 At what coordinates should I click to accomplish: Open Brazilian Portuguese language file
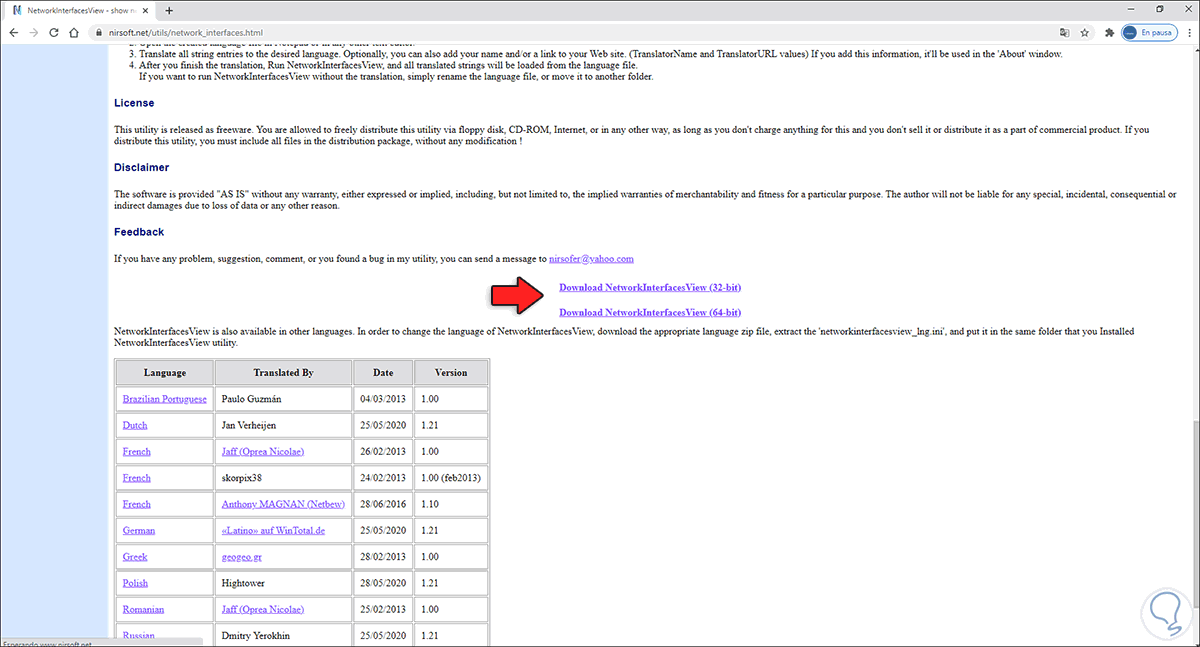point(164,399)
